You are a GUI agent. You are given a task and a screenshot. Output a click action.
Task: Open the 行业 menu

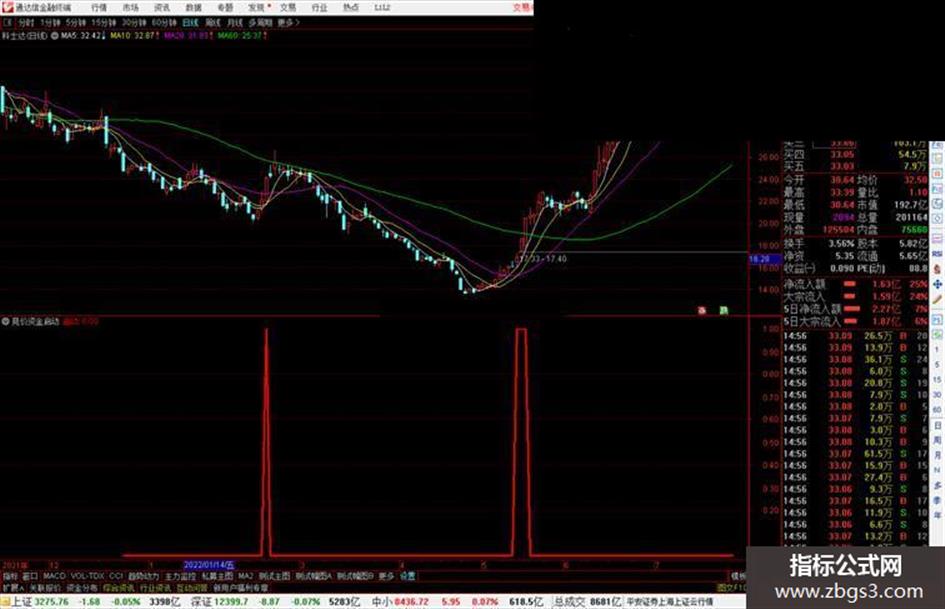319,7
